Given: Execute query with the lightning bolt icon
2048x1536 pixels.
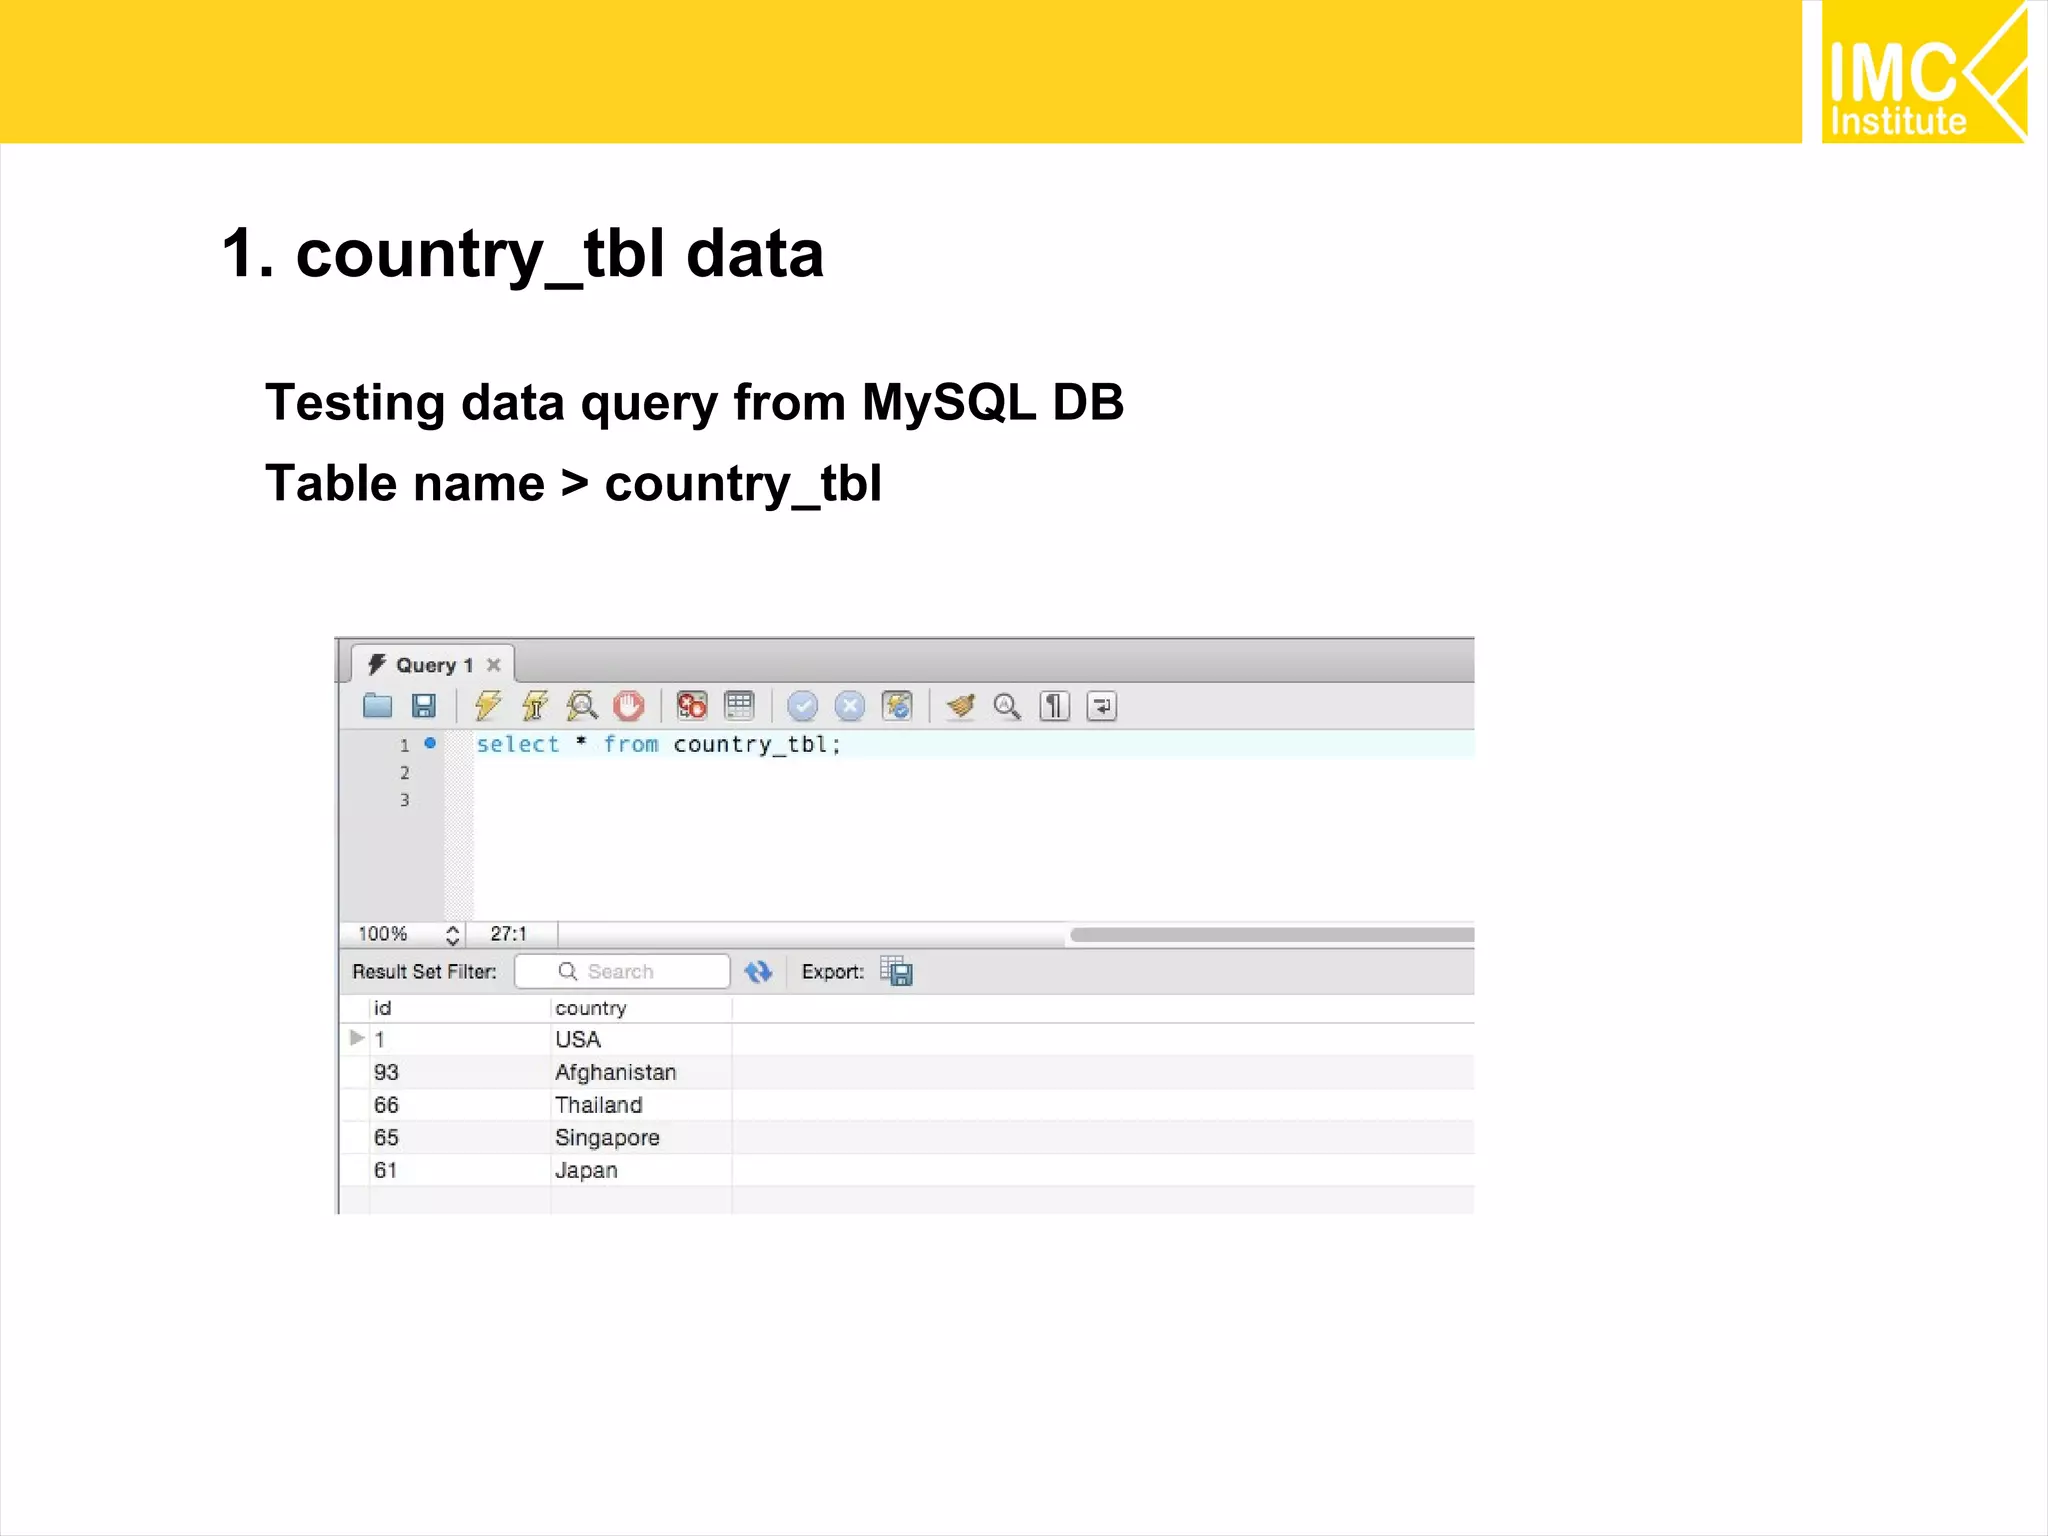Looking at the screenshot, I should coord(488,706).
